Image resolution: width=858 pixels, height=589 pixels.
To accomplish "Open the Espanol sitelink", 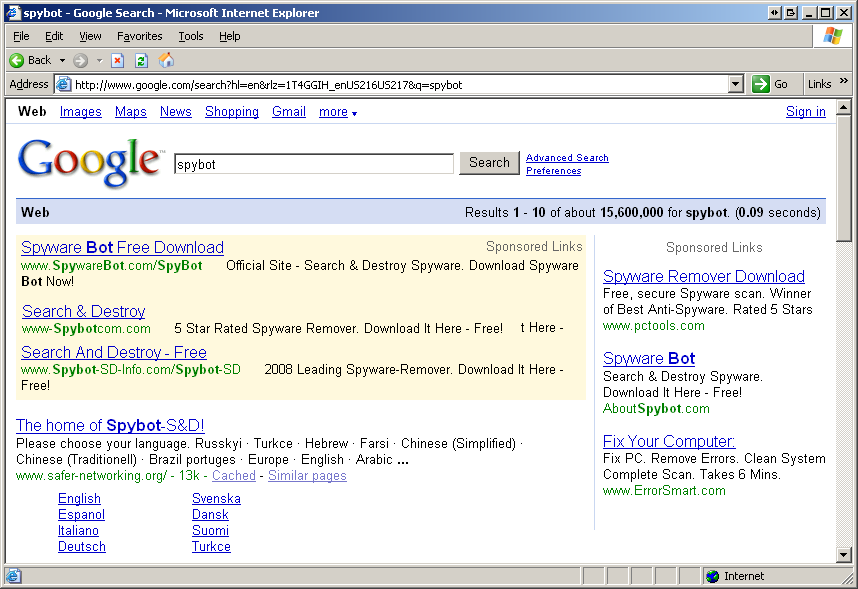I will click(82, 515).
